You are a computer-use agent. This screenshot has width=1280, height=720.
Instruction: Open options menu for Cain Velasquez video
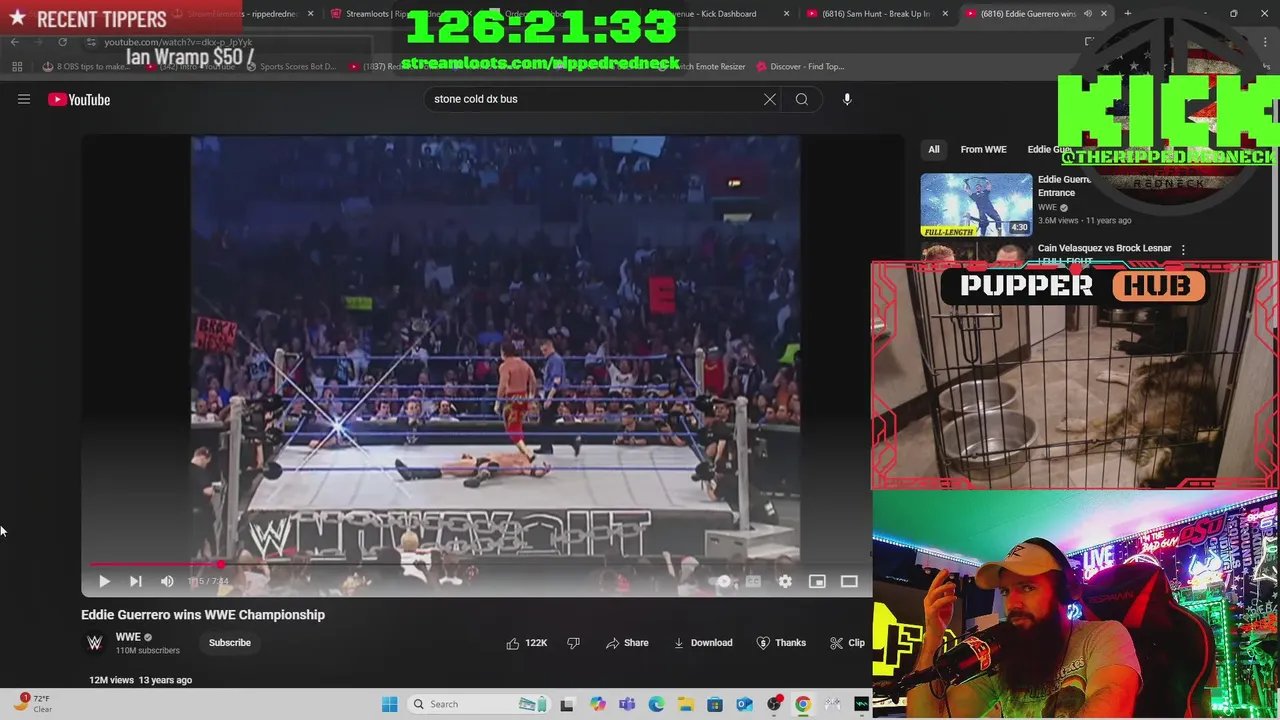pyautogui.click(x=1183, y=249)
